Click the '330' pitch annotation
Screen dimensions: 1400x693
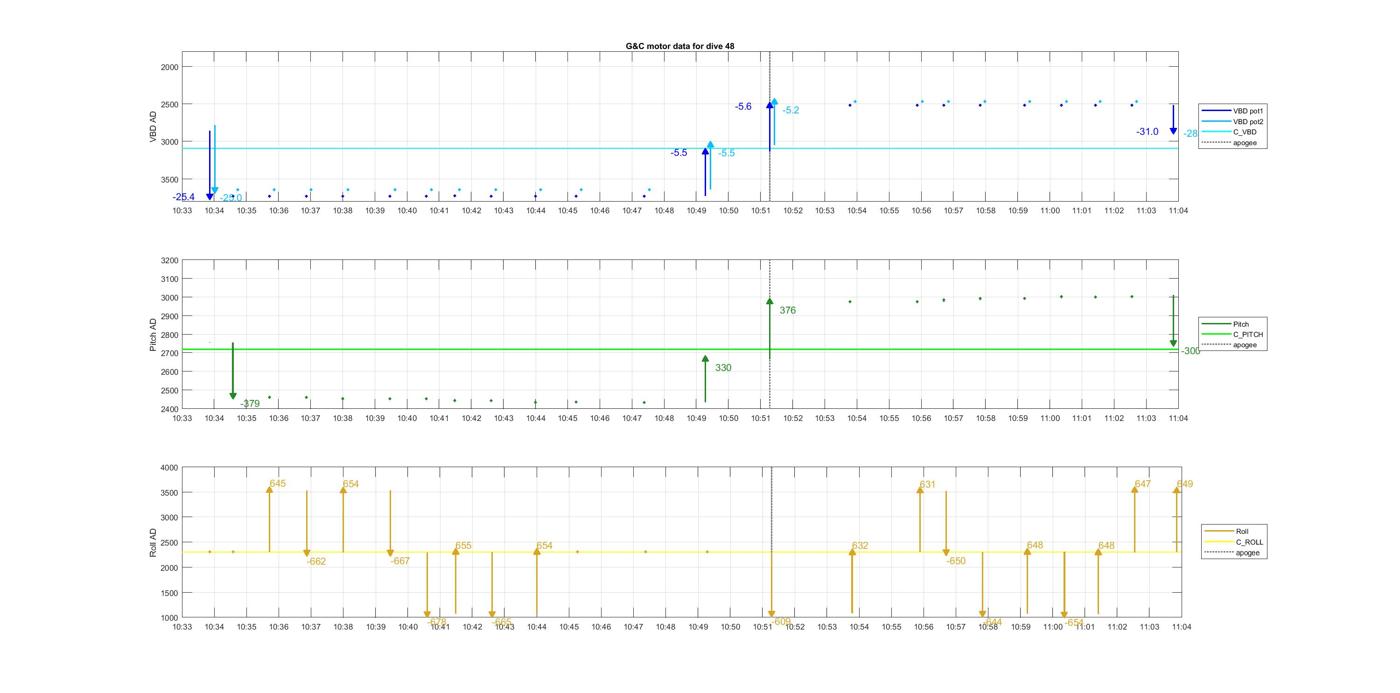723,368
